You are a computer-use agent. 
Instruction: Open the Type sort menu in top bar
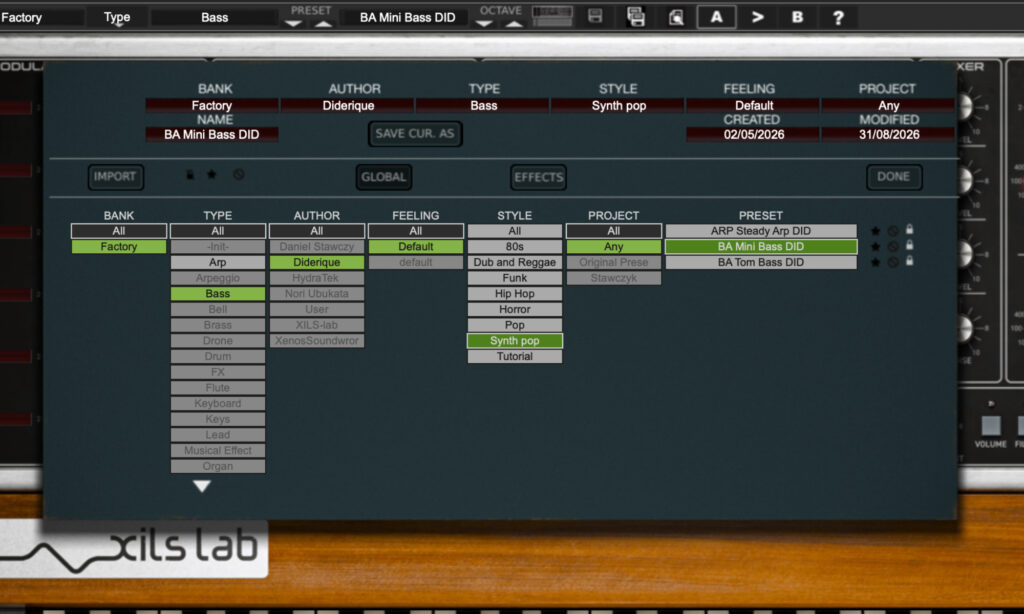click(117, 17)
